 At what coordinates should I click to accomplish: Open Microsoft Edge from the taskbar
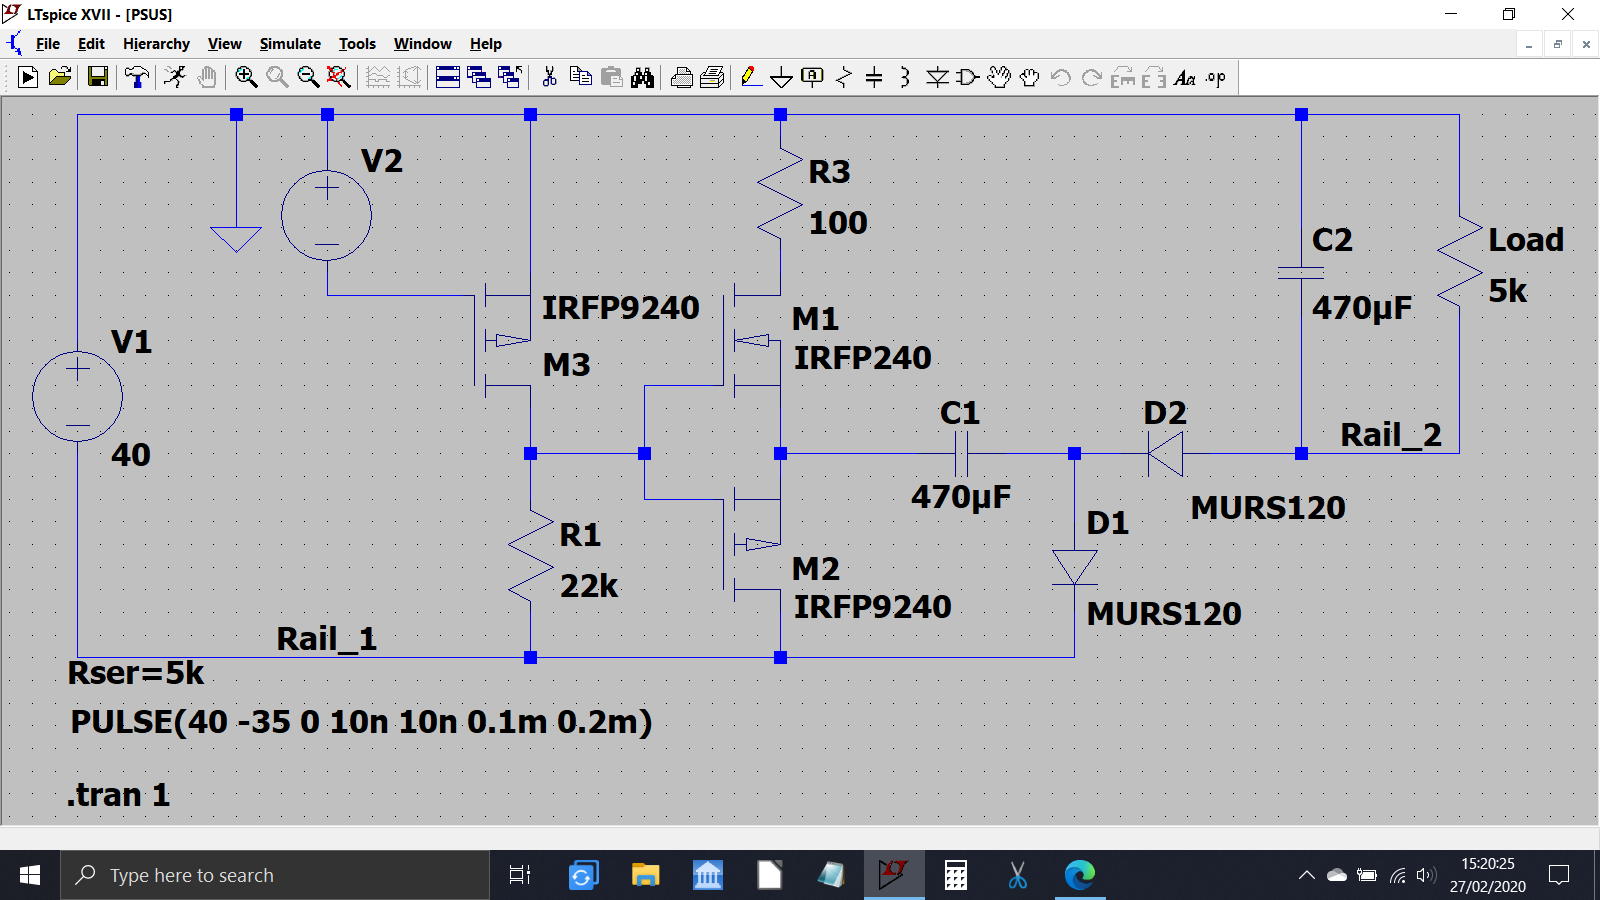point(1080,876)
